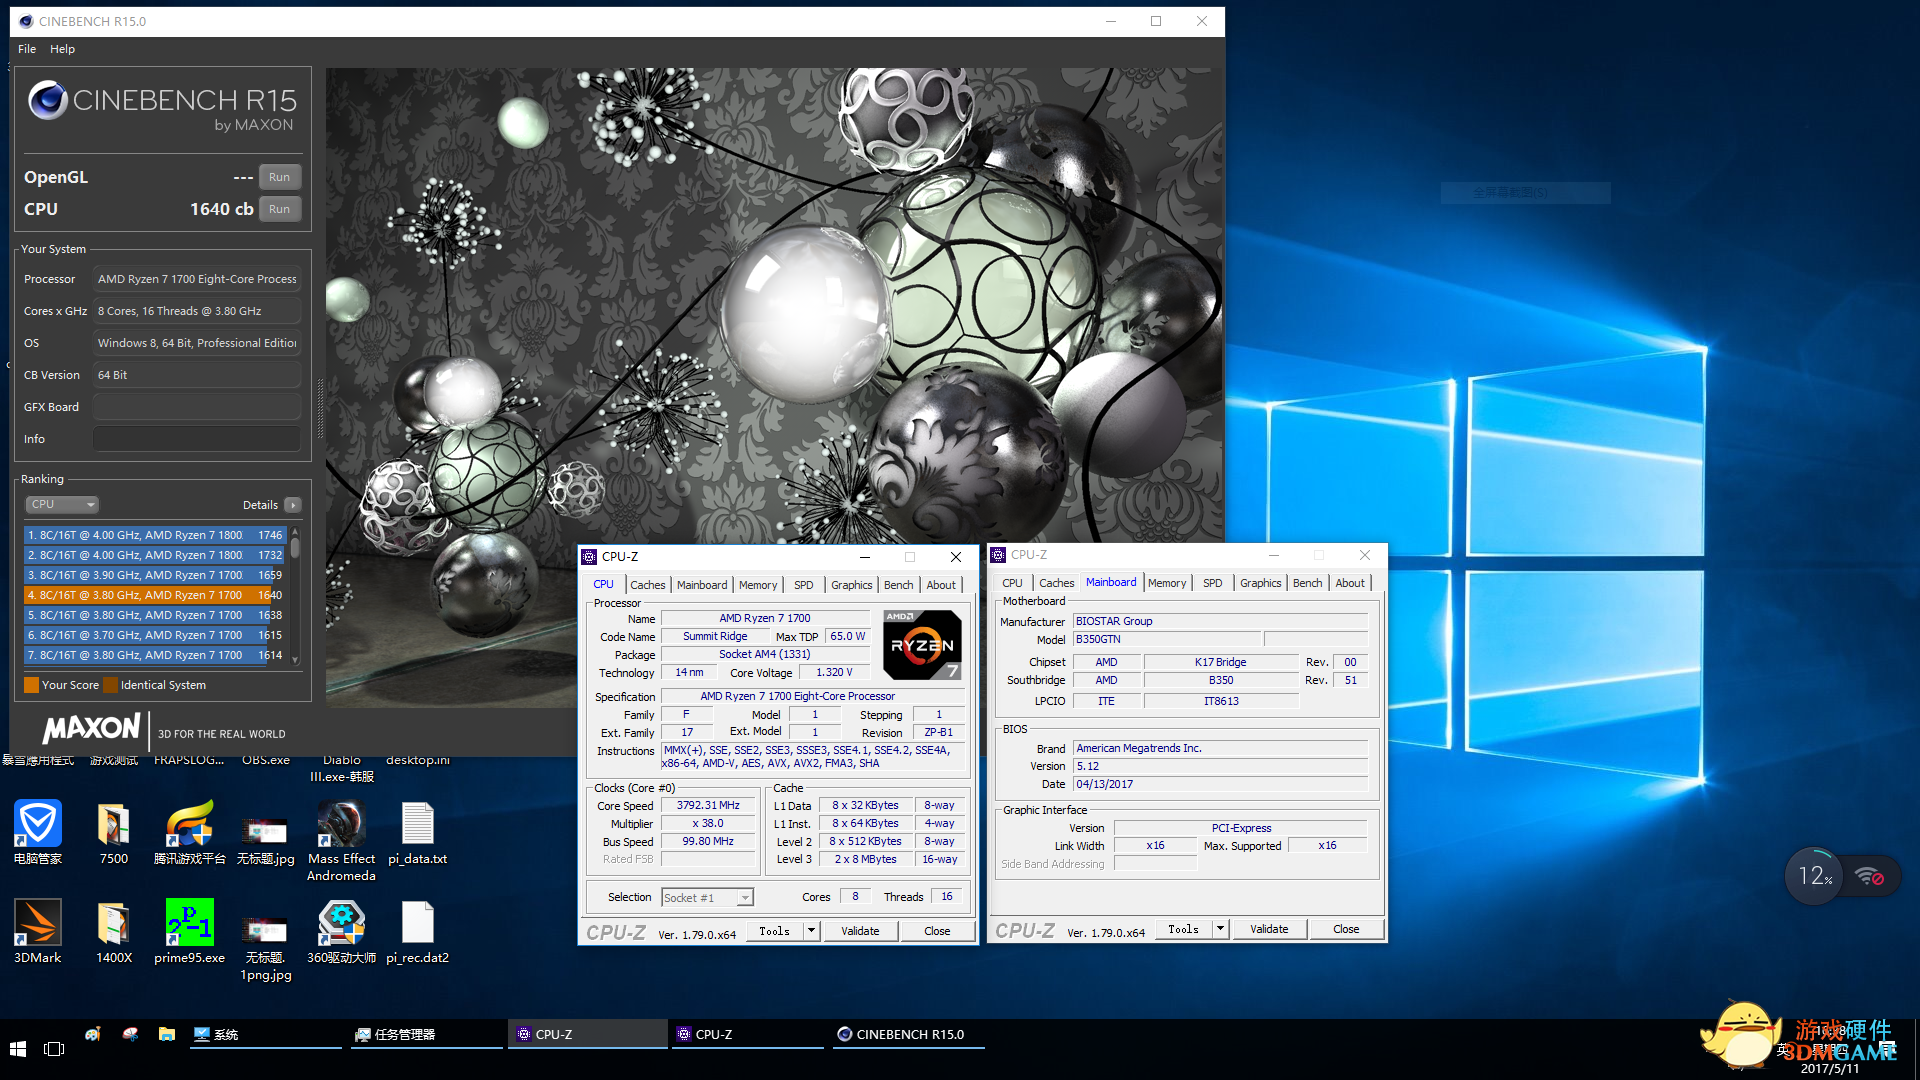Click the Ryzen 7 logo in CPU-Z

922,645
